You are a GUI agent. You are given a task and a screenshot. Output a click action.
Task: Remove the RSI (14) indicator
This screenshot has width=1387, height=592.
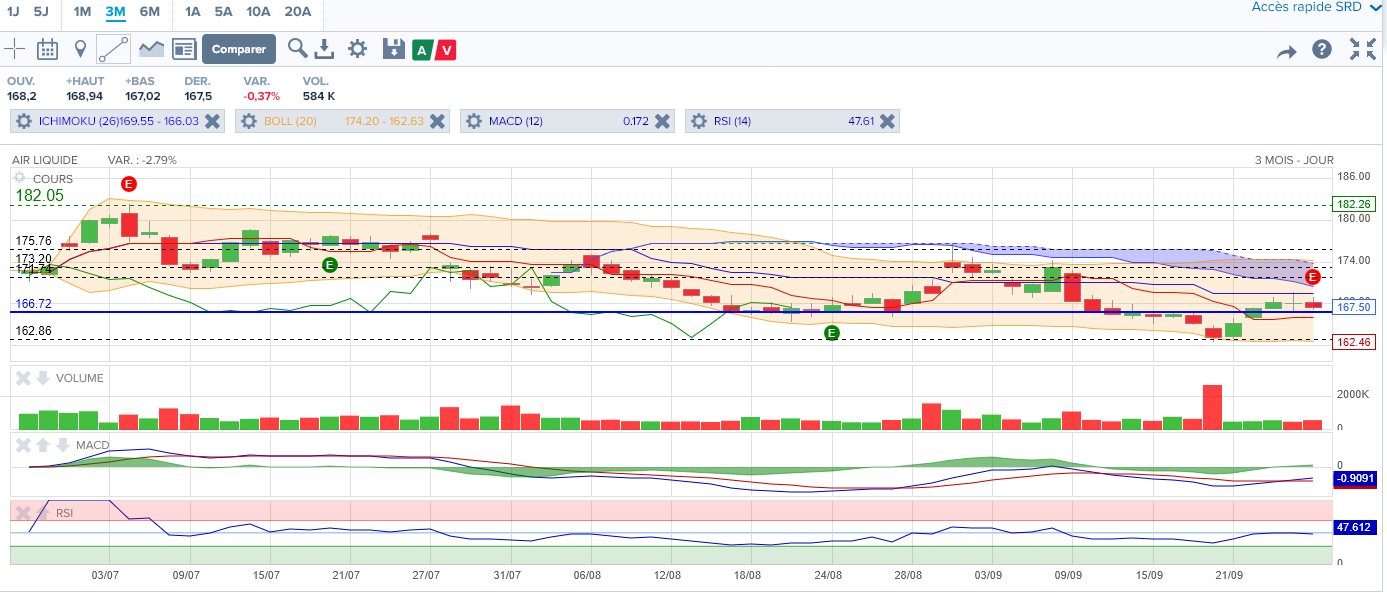887,121
